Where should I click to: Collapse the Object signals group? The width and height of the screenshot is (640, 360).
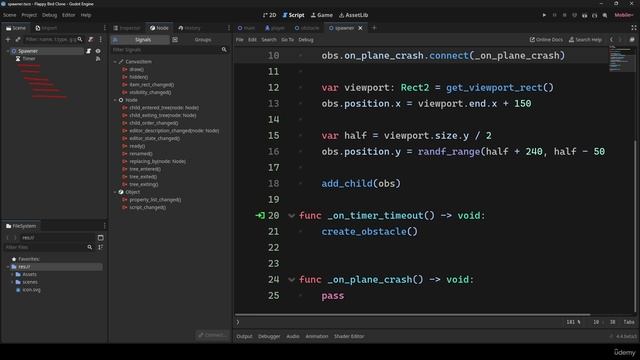tap(115, 192)
